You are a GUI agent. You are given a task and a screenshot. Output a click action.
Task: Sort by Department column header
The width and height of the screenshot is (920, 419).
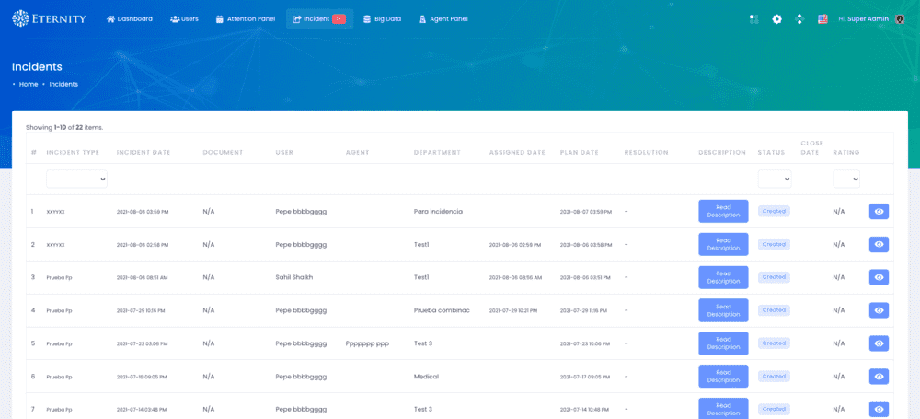[x=437, y=153]
